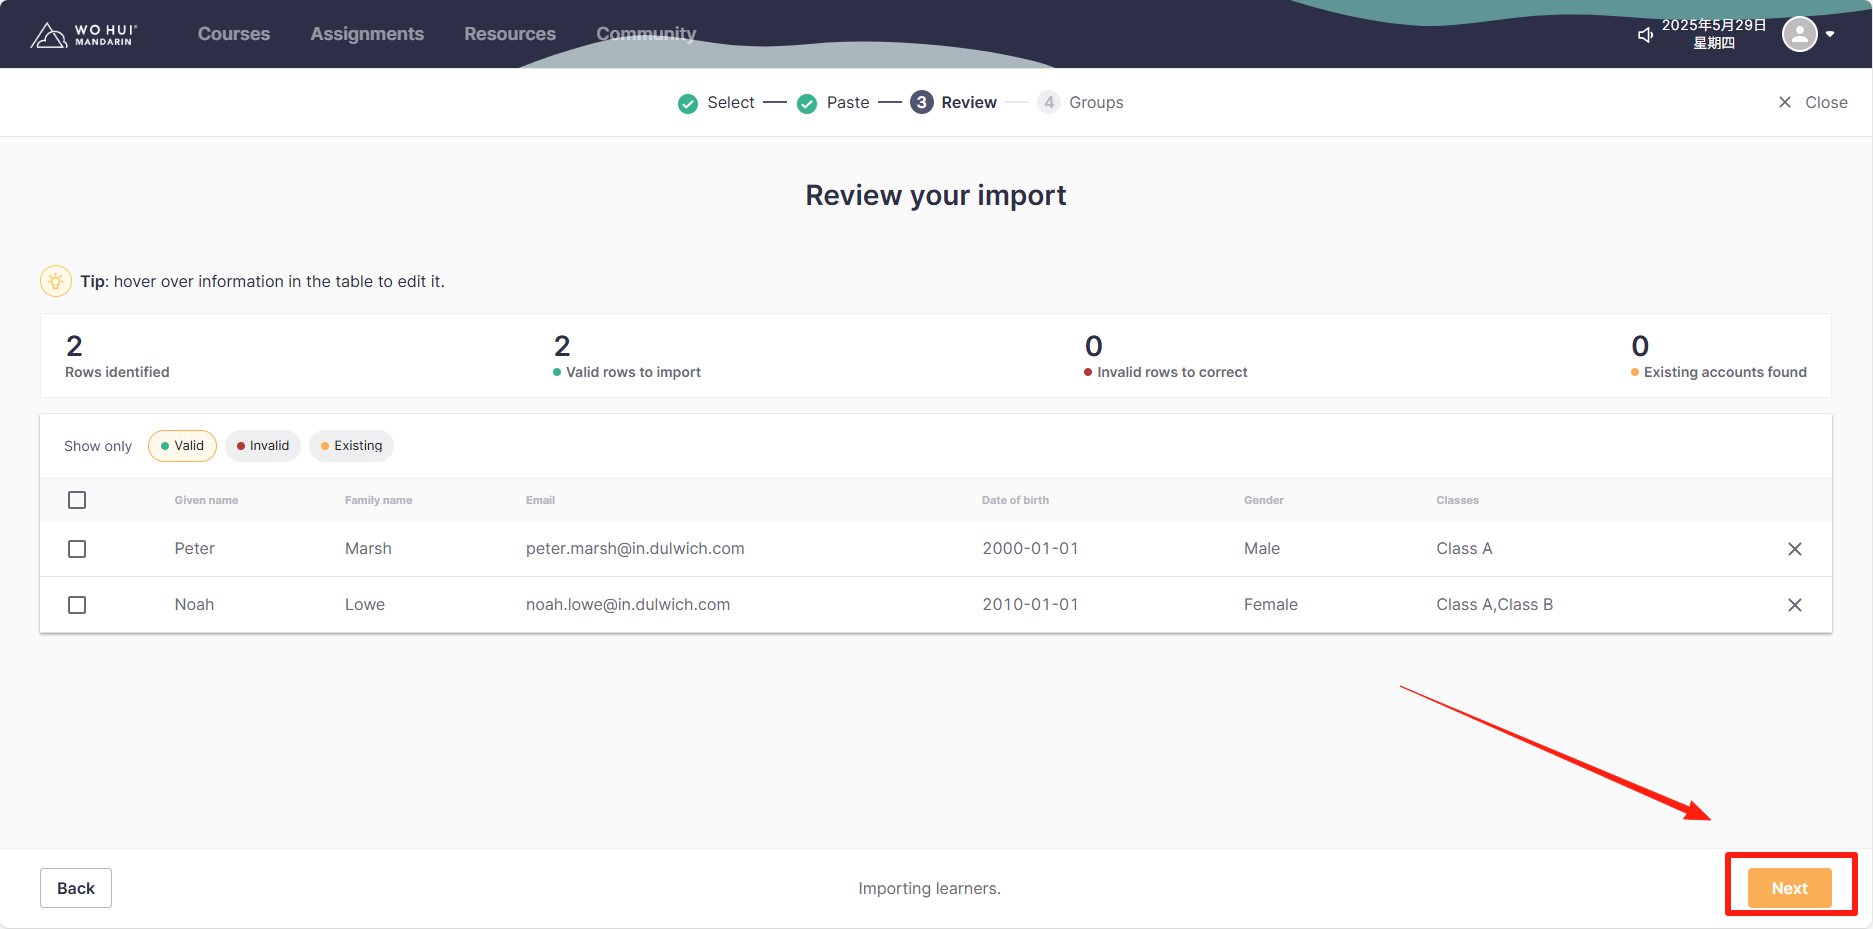The width and height of the screenshot is (1873, 929).
Task: Remove Noah Lowe row with X icon
Action: (1794, 605)
